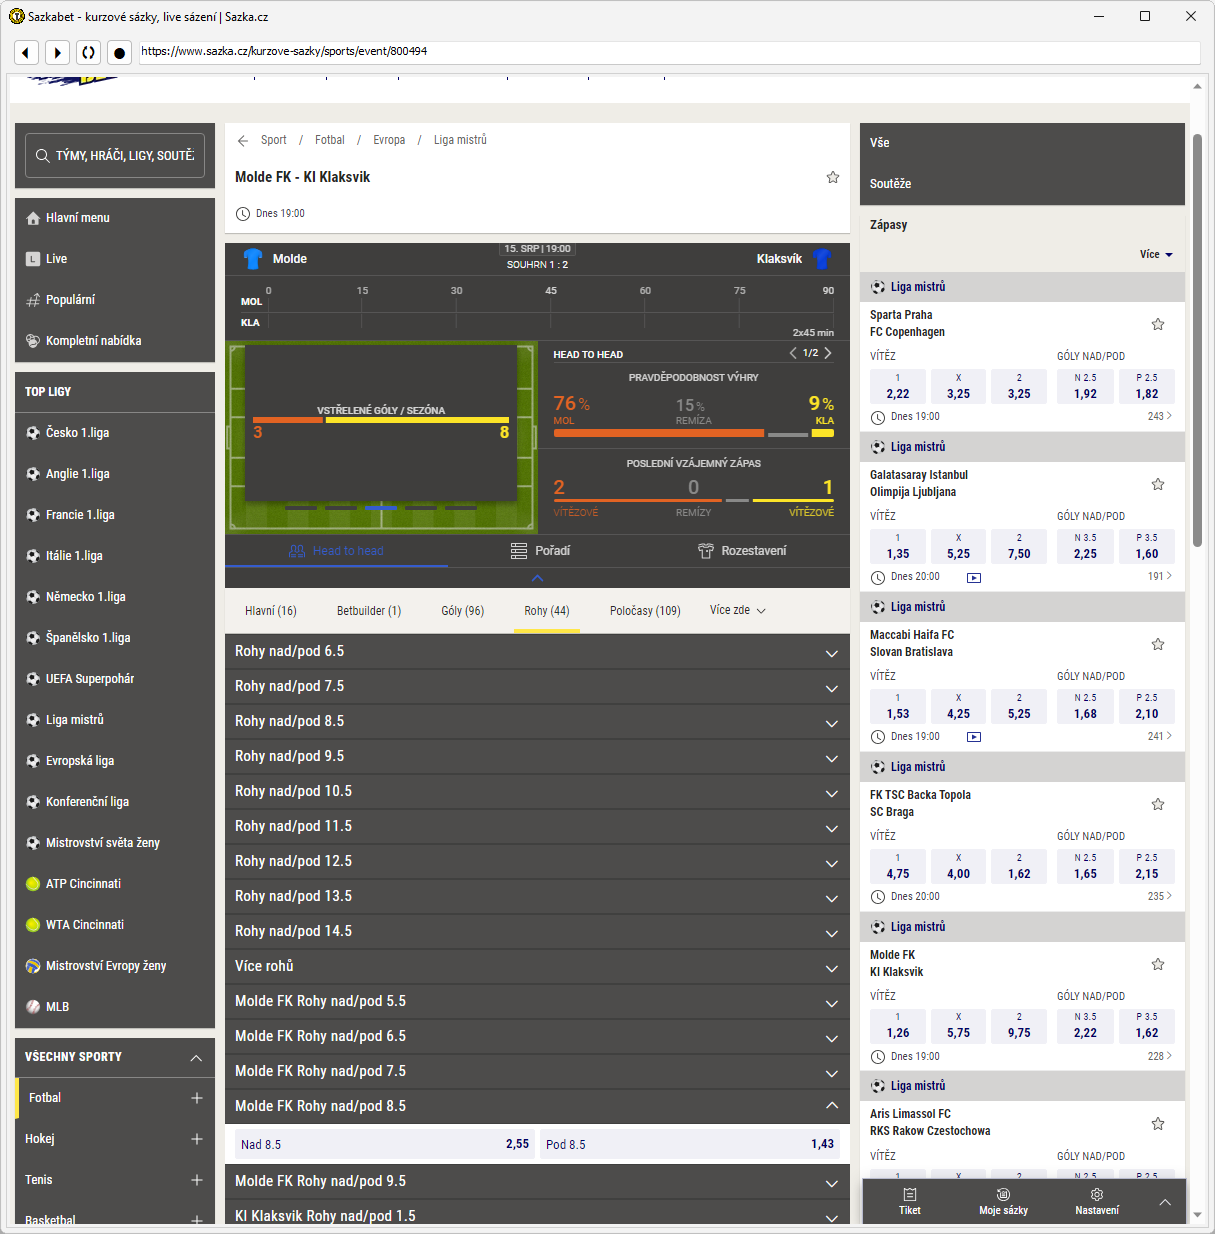Select the Francie 1.liga soccer ball icon

tap(33, 515)
